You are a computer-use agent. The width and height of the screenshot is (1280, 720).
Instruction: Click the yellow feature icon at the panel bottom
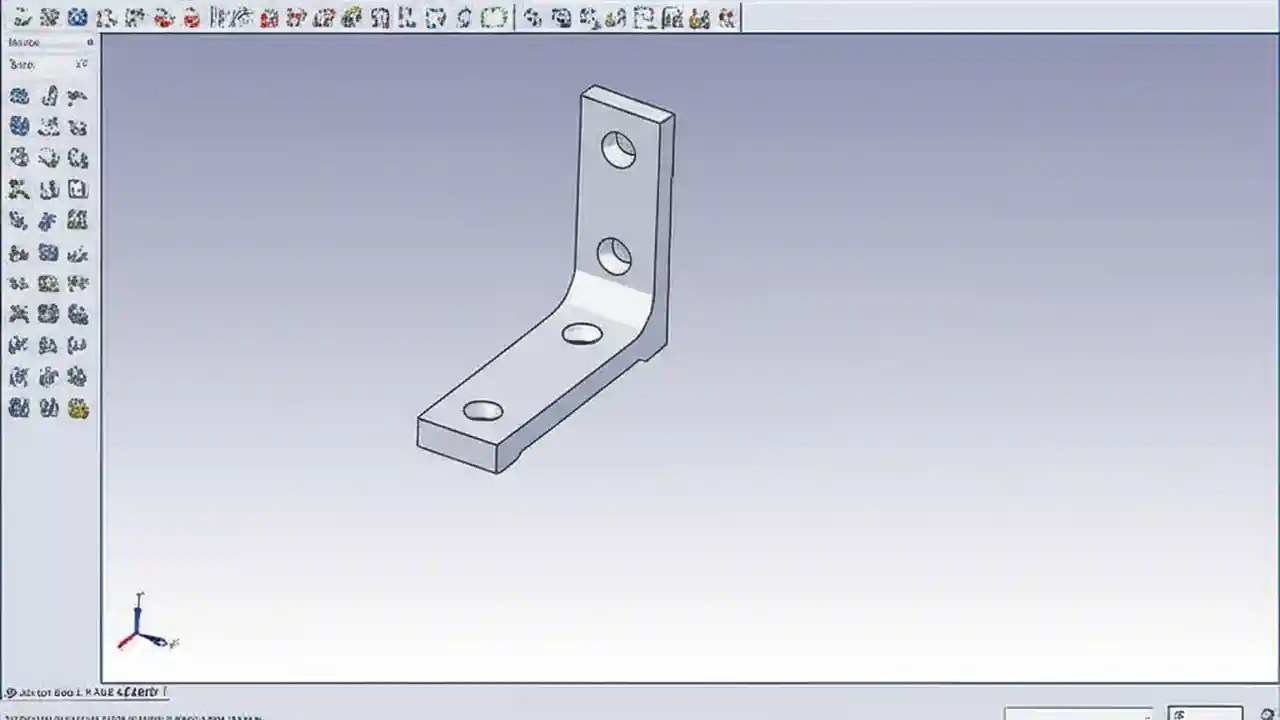(x=78, y=408)
